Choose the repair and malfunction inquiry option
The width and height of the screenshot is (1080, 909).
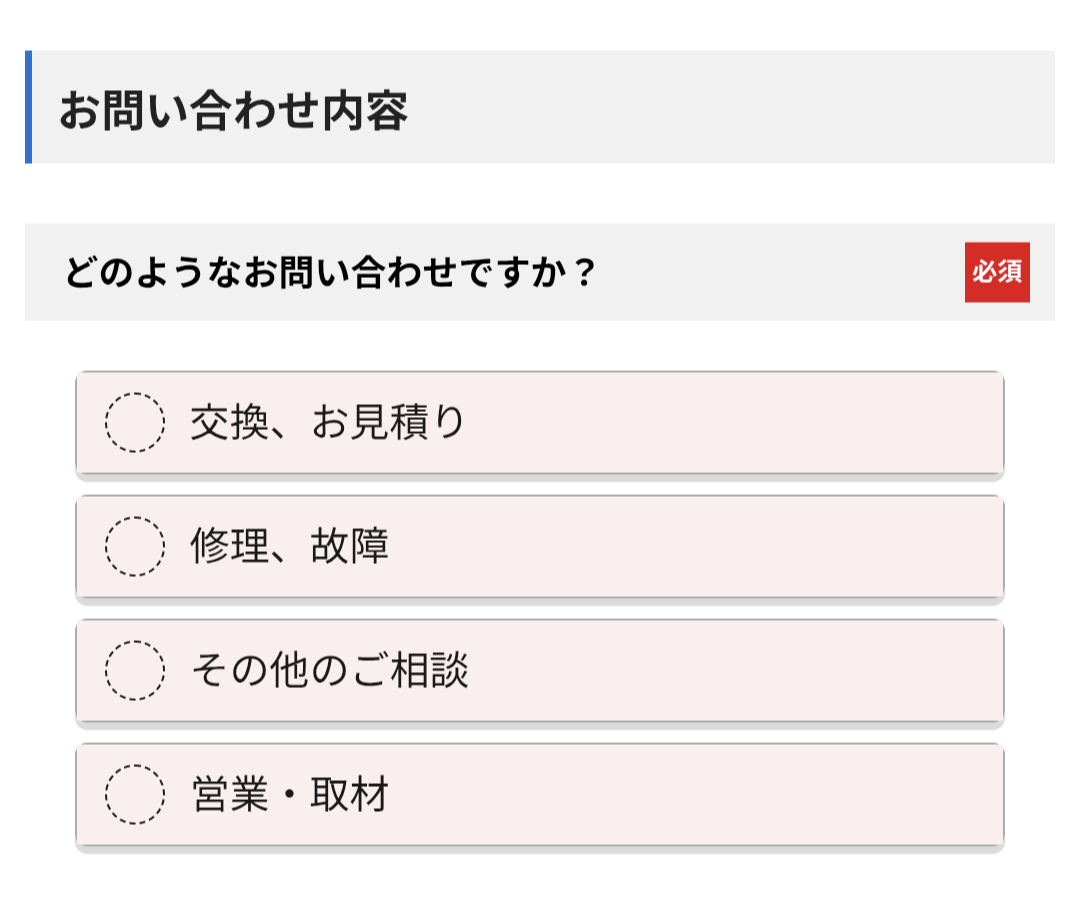tap(540, 547)
